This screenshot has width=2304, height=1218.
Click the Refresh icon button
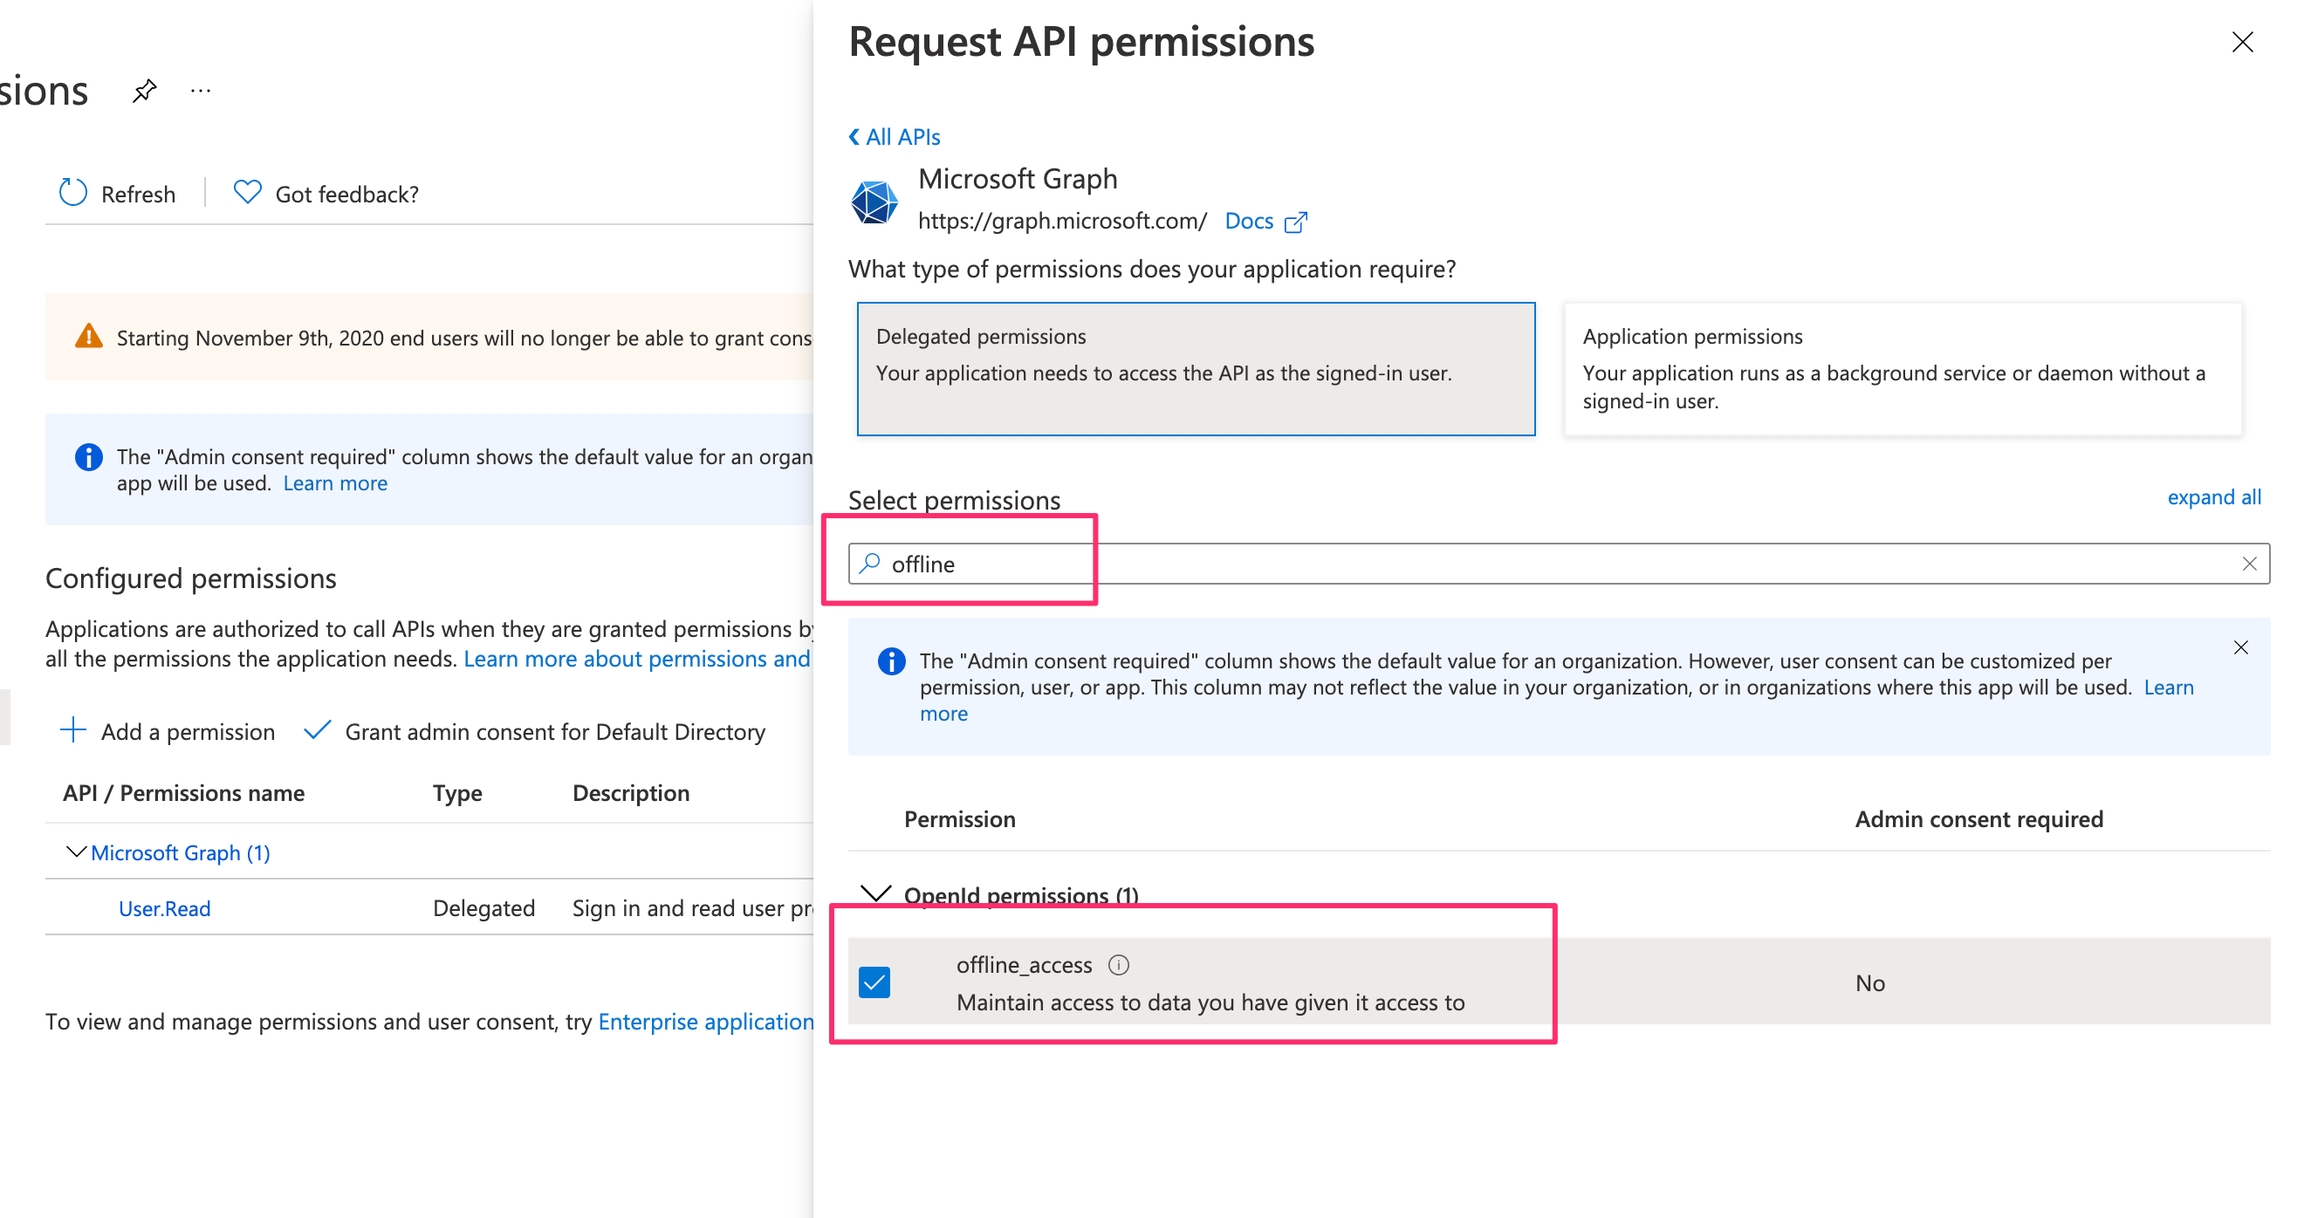(73, 193)
